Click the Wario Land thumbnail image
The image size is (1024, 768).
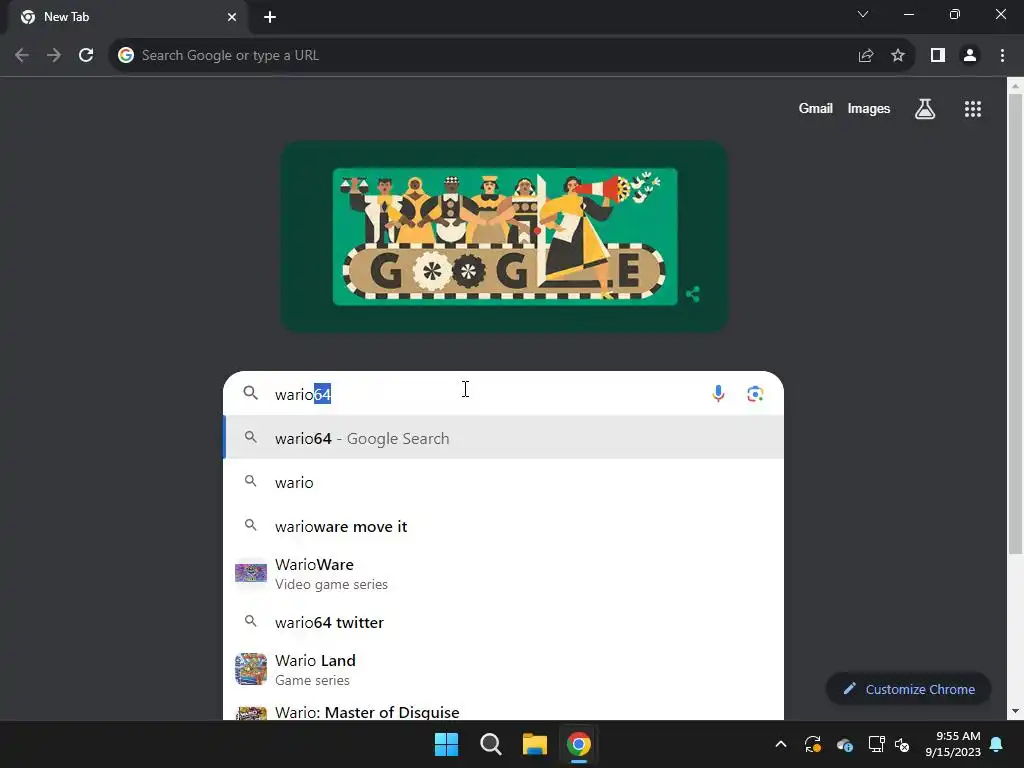click(x=251, y=669)
